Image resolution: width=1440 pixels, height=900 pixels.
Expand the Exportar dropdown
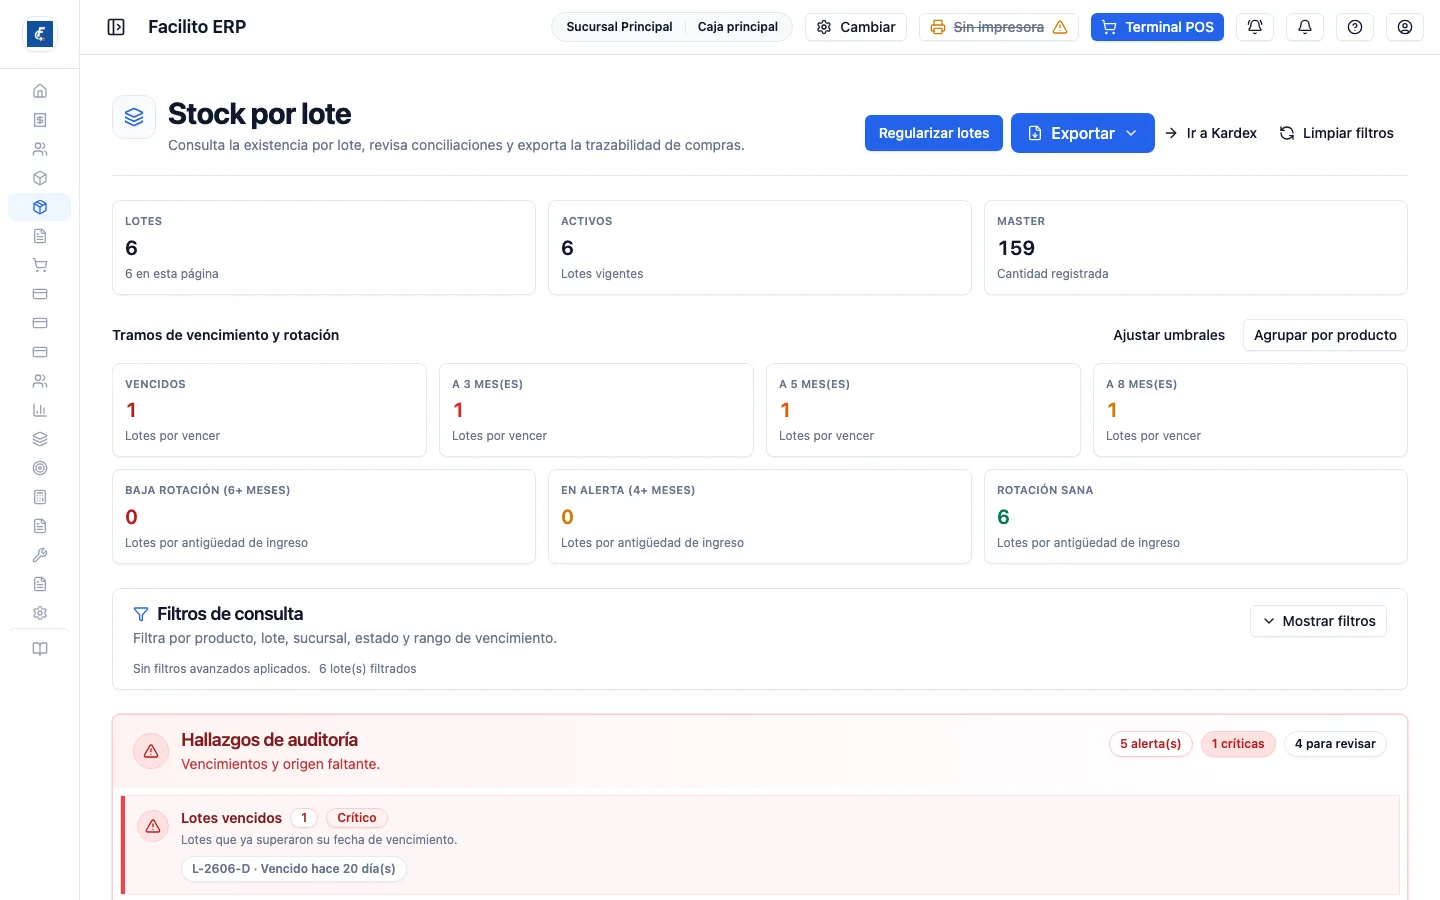[x=1083, y=133]
